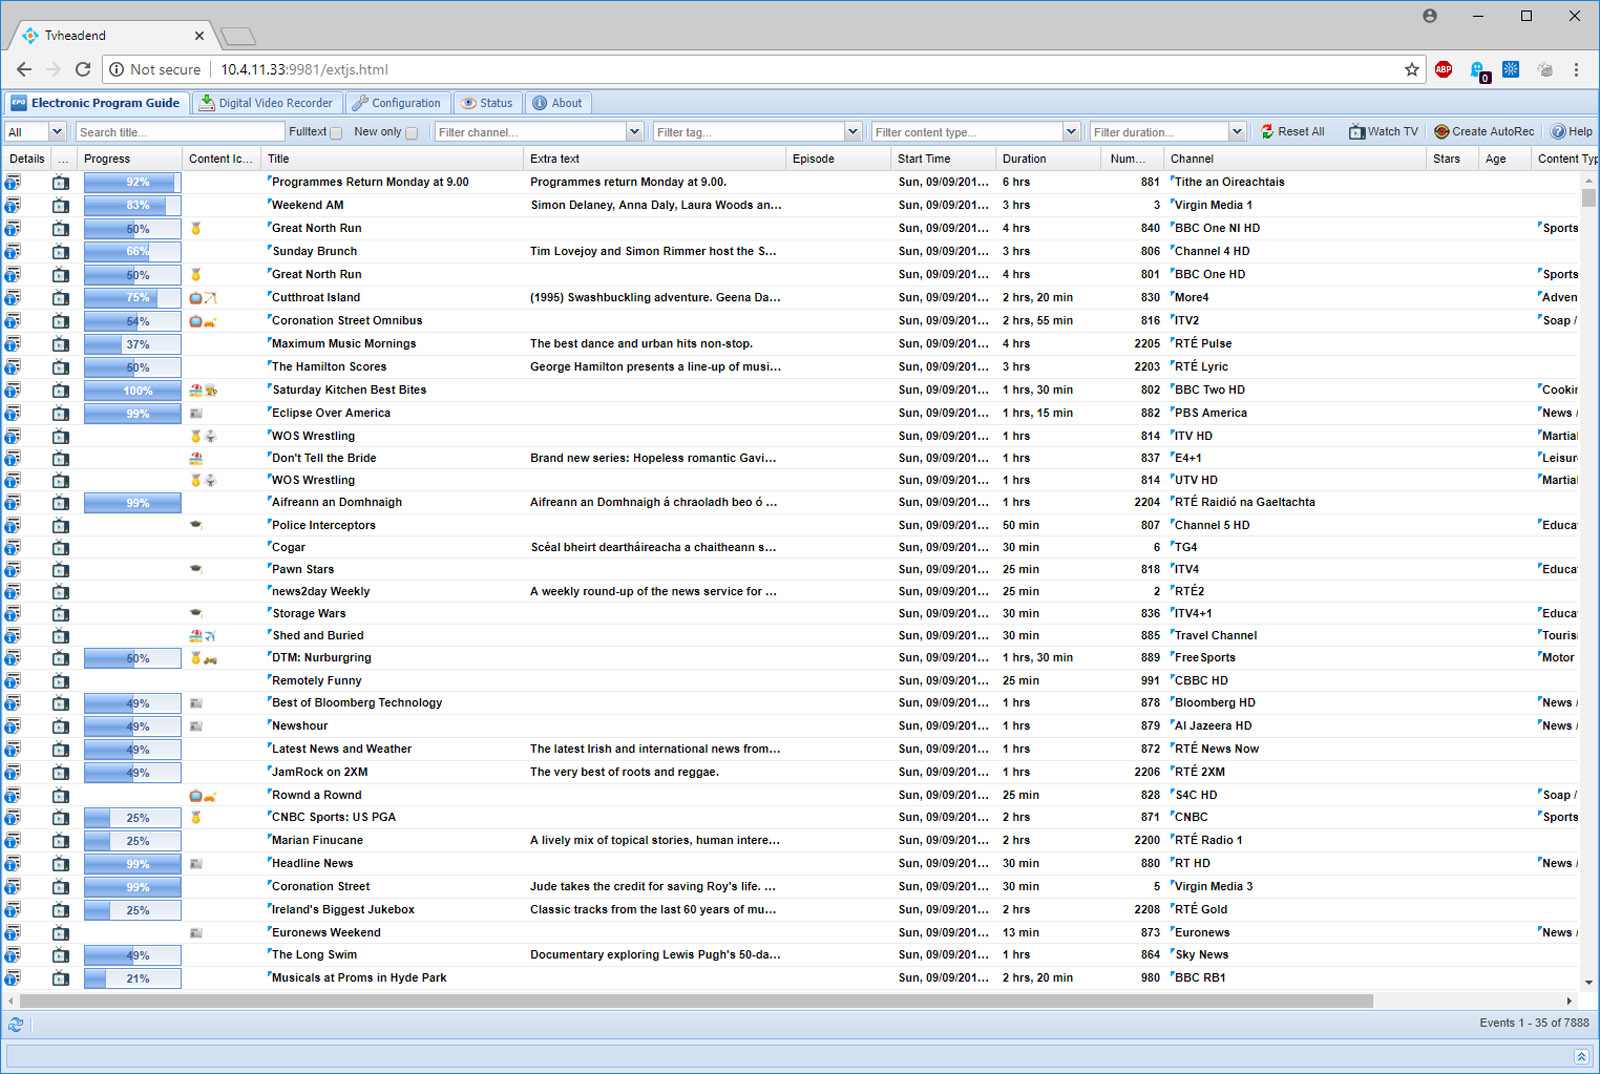Click the Reset All button
Image resolution: width=1600 pixels, height=1074 pixels.
1293,132
